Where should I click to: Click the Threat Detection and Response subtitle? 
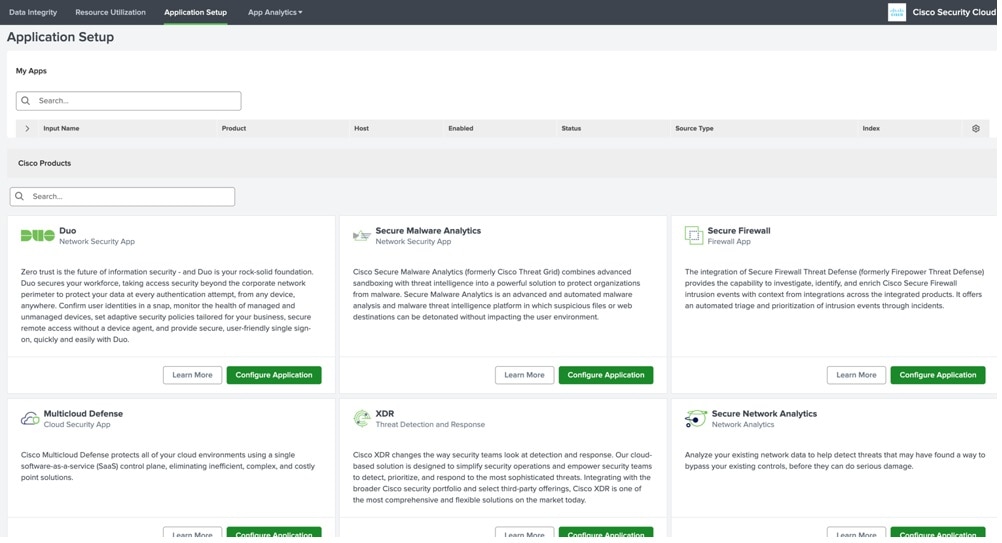[430, 424]
